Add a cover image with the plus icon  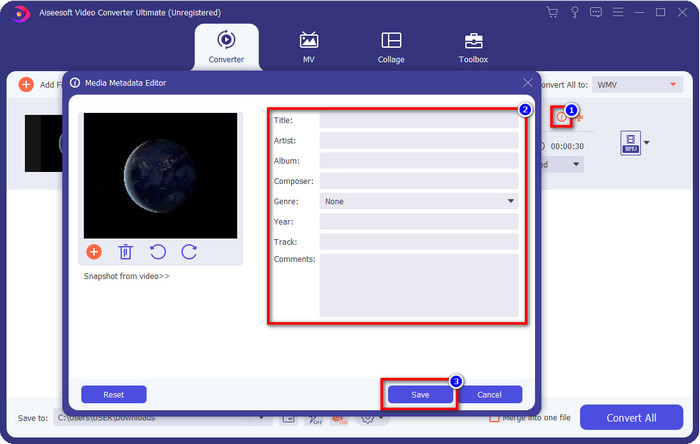94,252
